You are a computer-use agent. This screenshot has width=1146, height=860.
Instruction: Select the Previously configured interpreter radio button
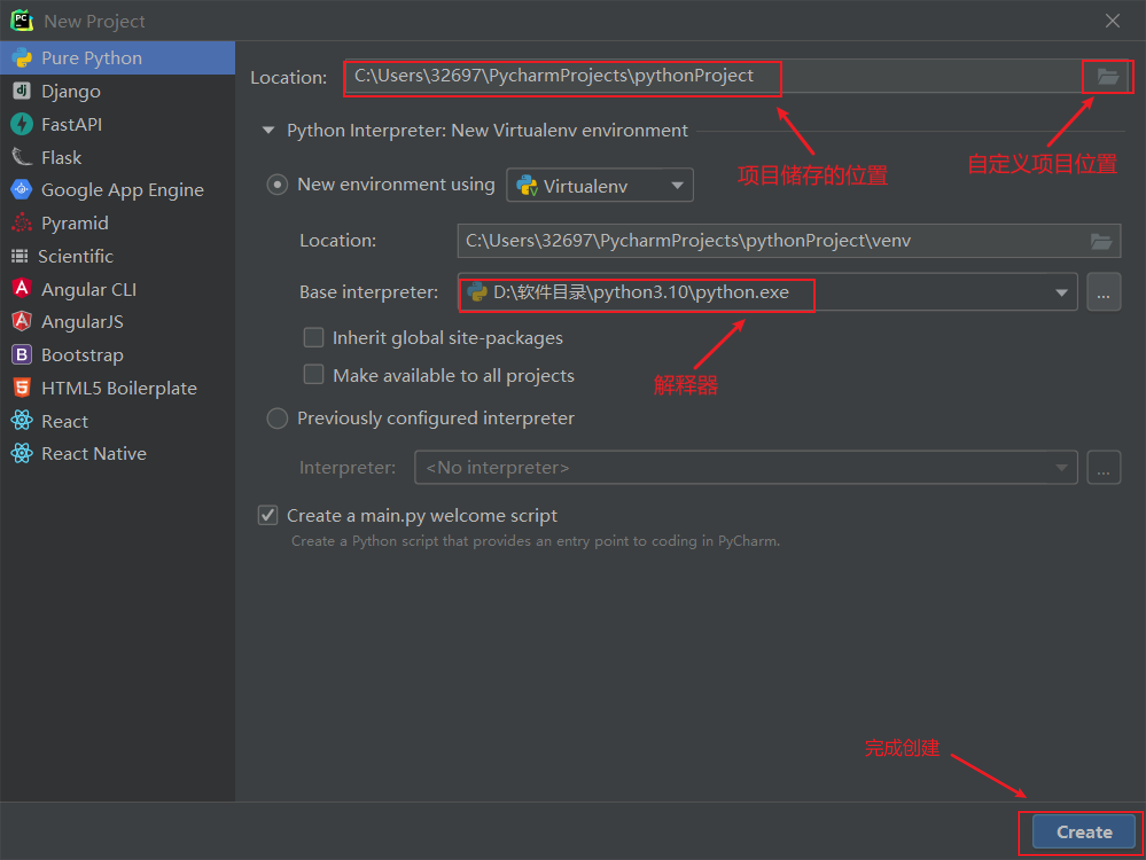277,418
